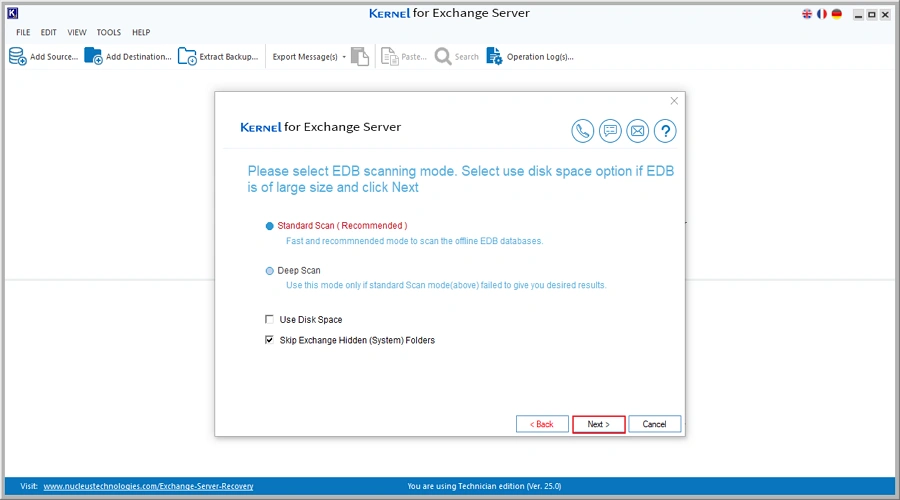Expand the Export Message(s) dropdown arrow
This screenshot has height=500, width=900.
[x=344, y=57]
